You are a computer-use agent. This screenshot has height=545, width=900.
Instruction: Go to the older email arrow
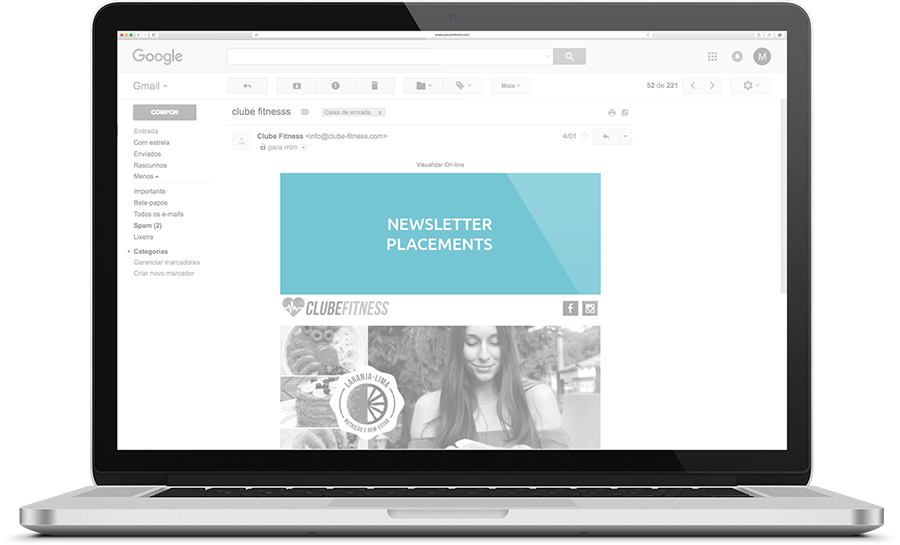coord(712,85)
